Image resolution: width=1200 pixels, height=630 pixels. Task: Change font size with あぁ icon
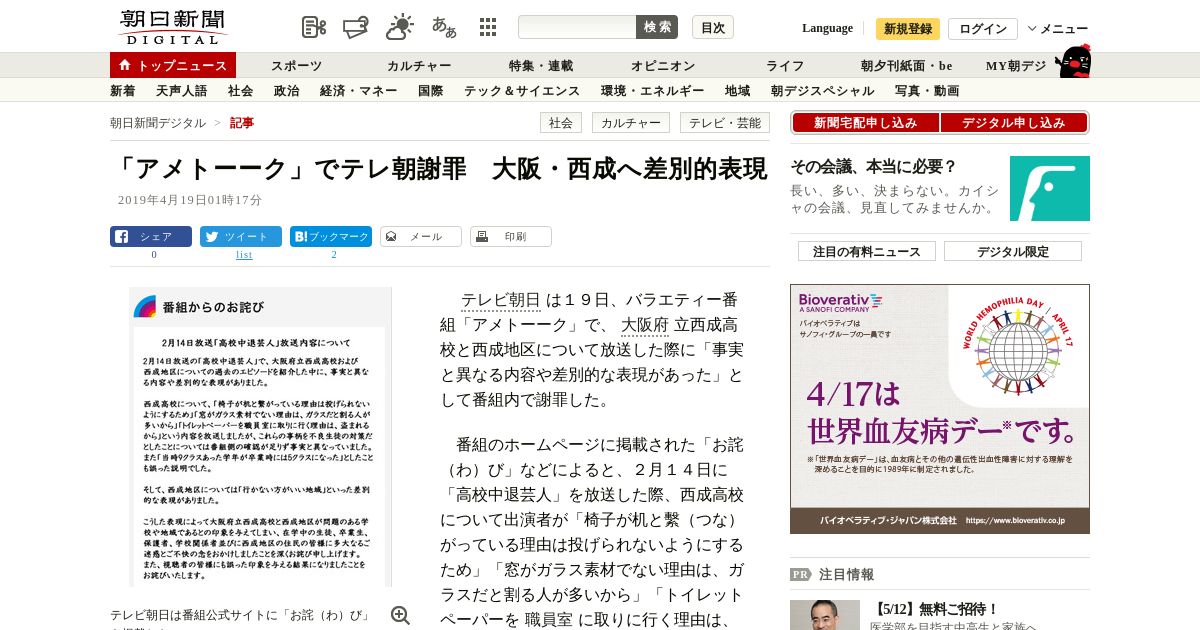pos(444,27)
